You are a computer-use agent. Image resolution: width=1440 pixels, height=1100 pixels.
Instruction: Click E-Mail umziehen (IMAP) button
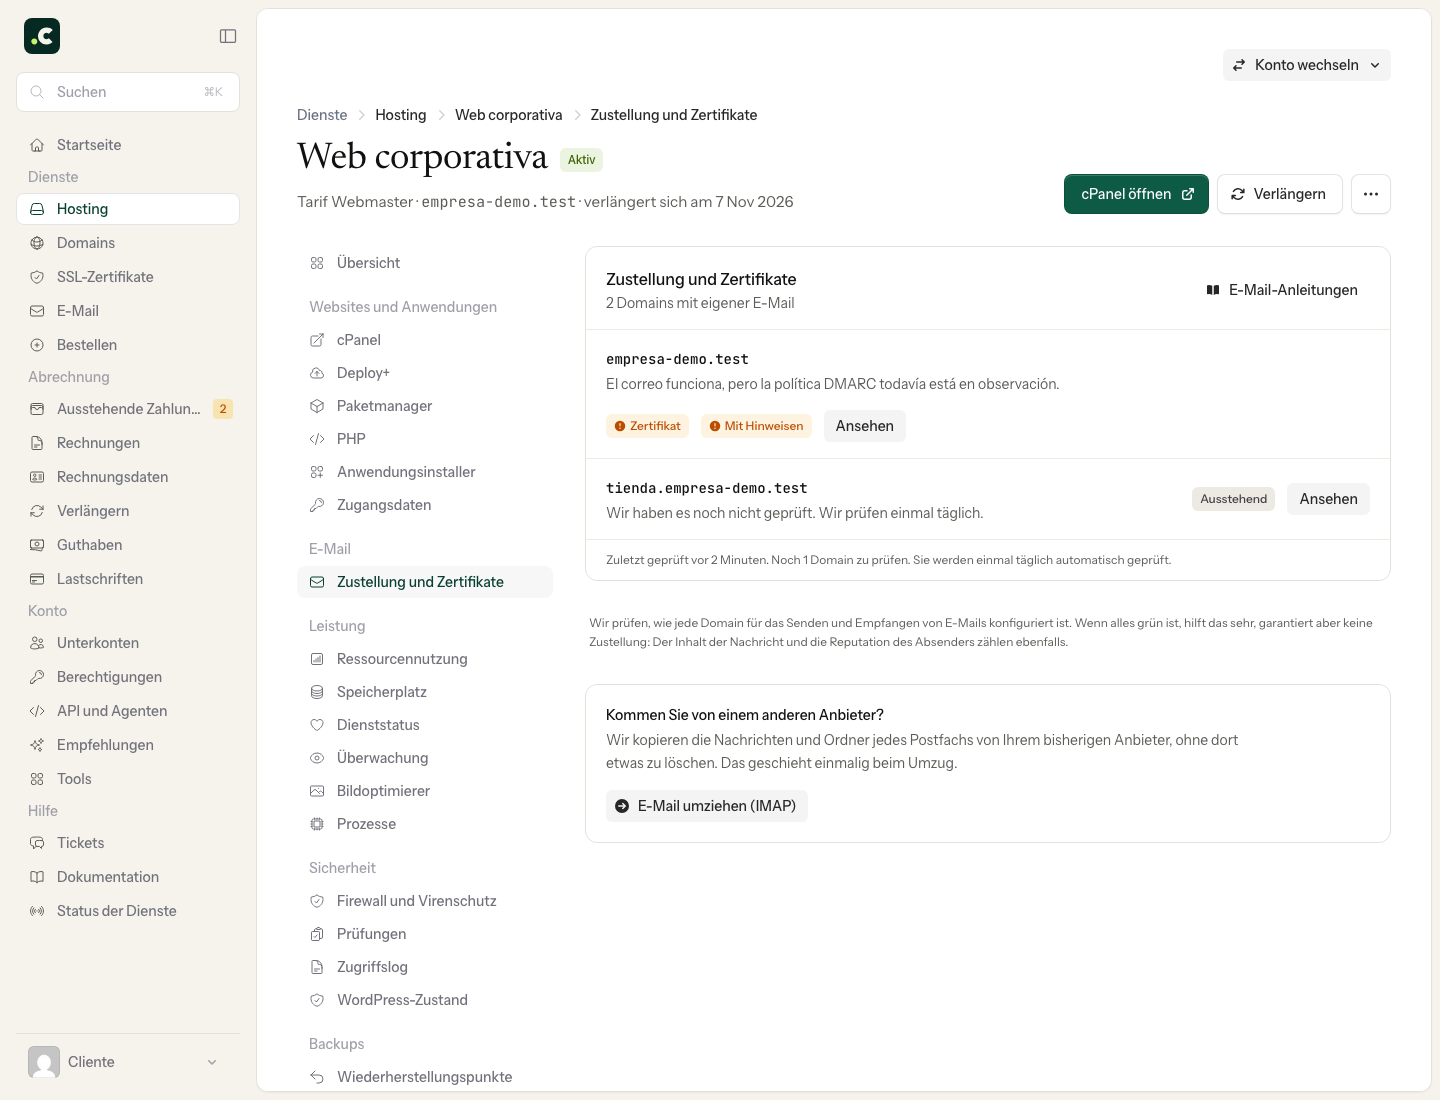[x=707, y=806]
